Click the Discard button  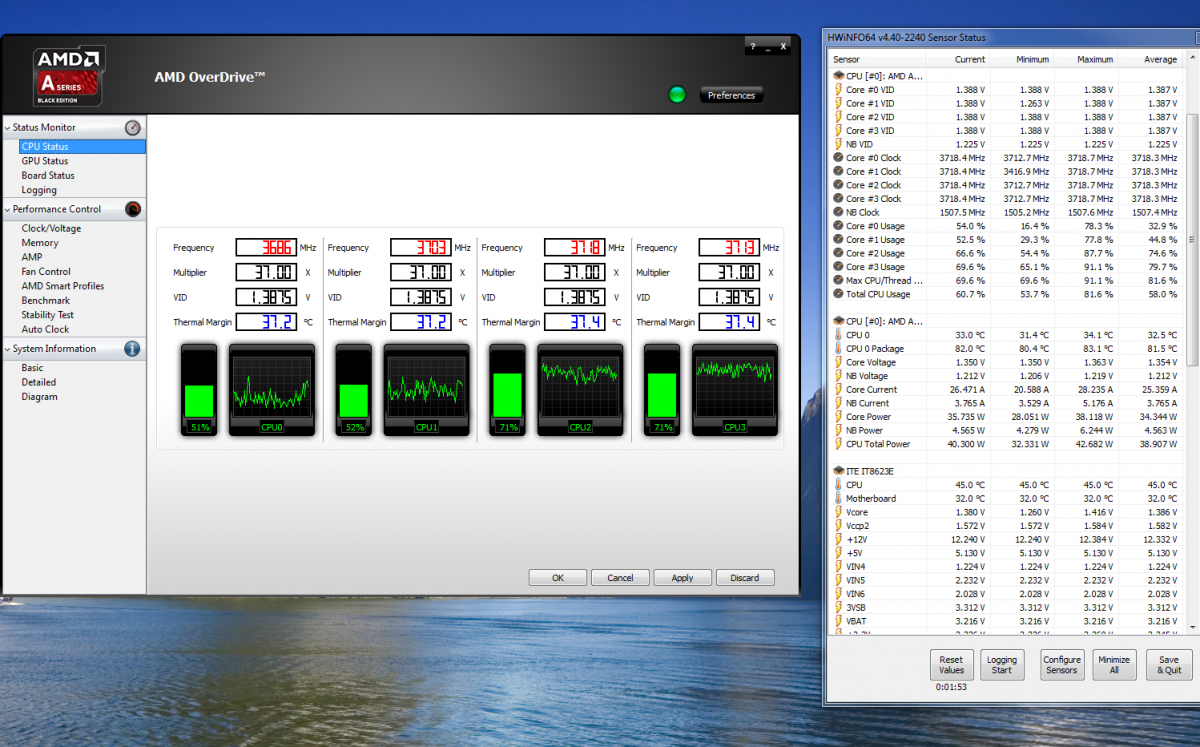click(x=745, y=578)
